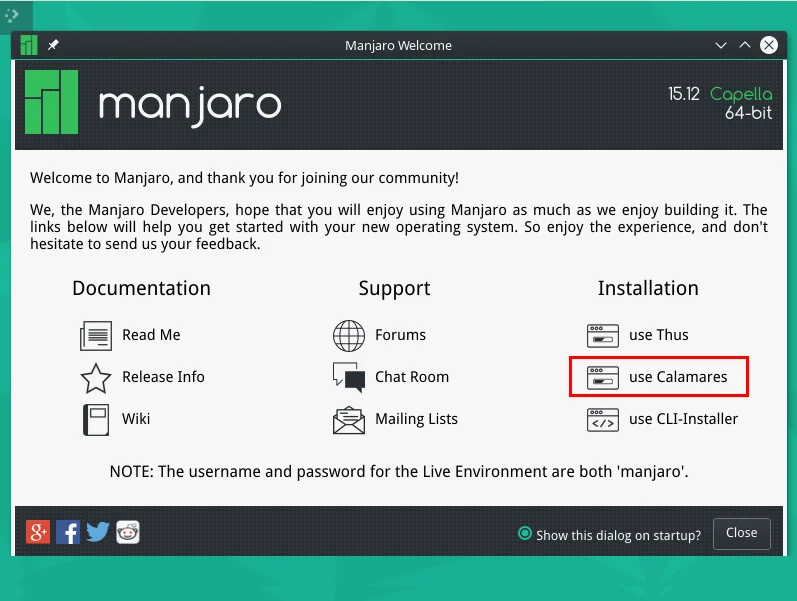Maximize window with the up chevron
Screen dimensions: 797x601
coord(745,45)
